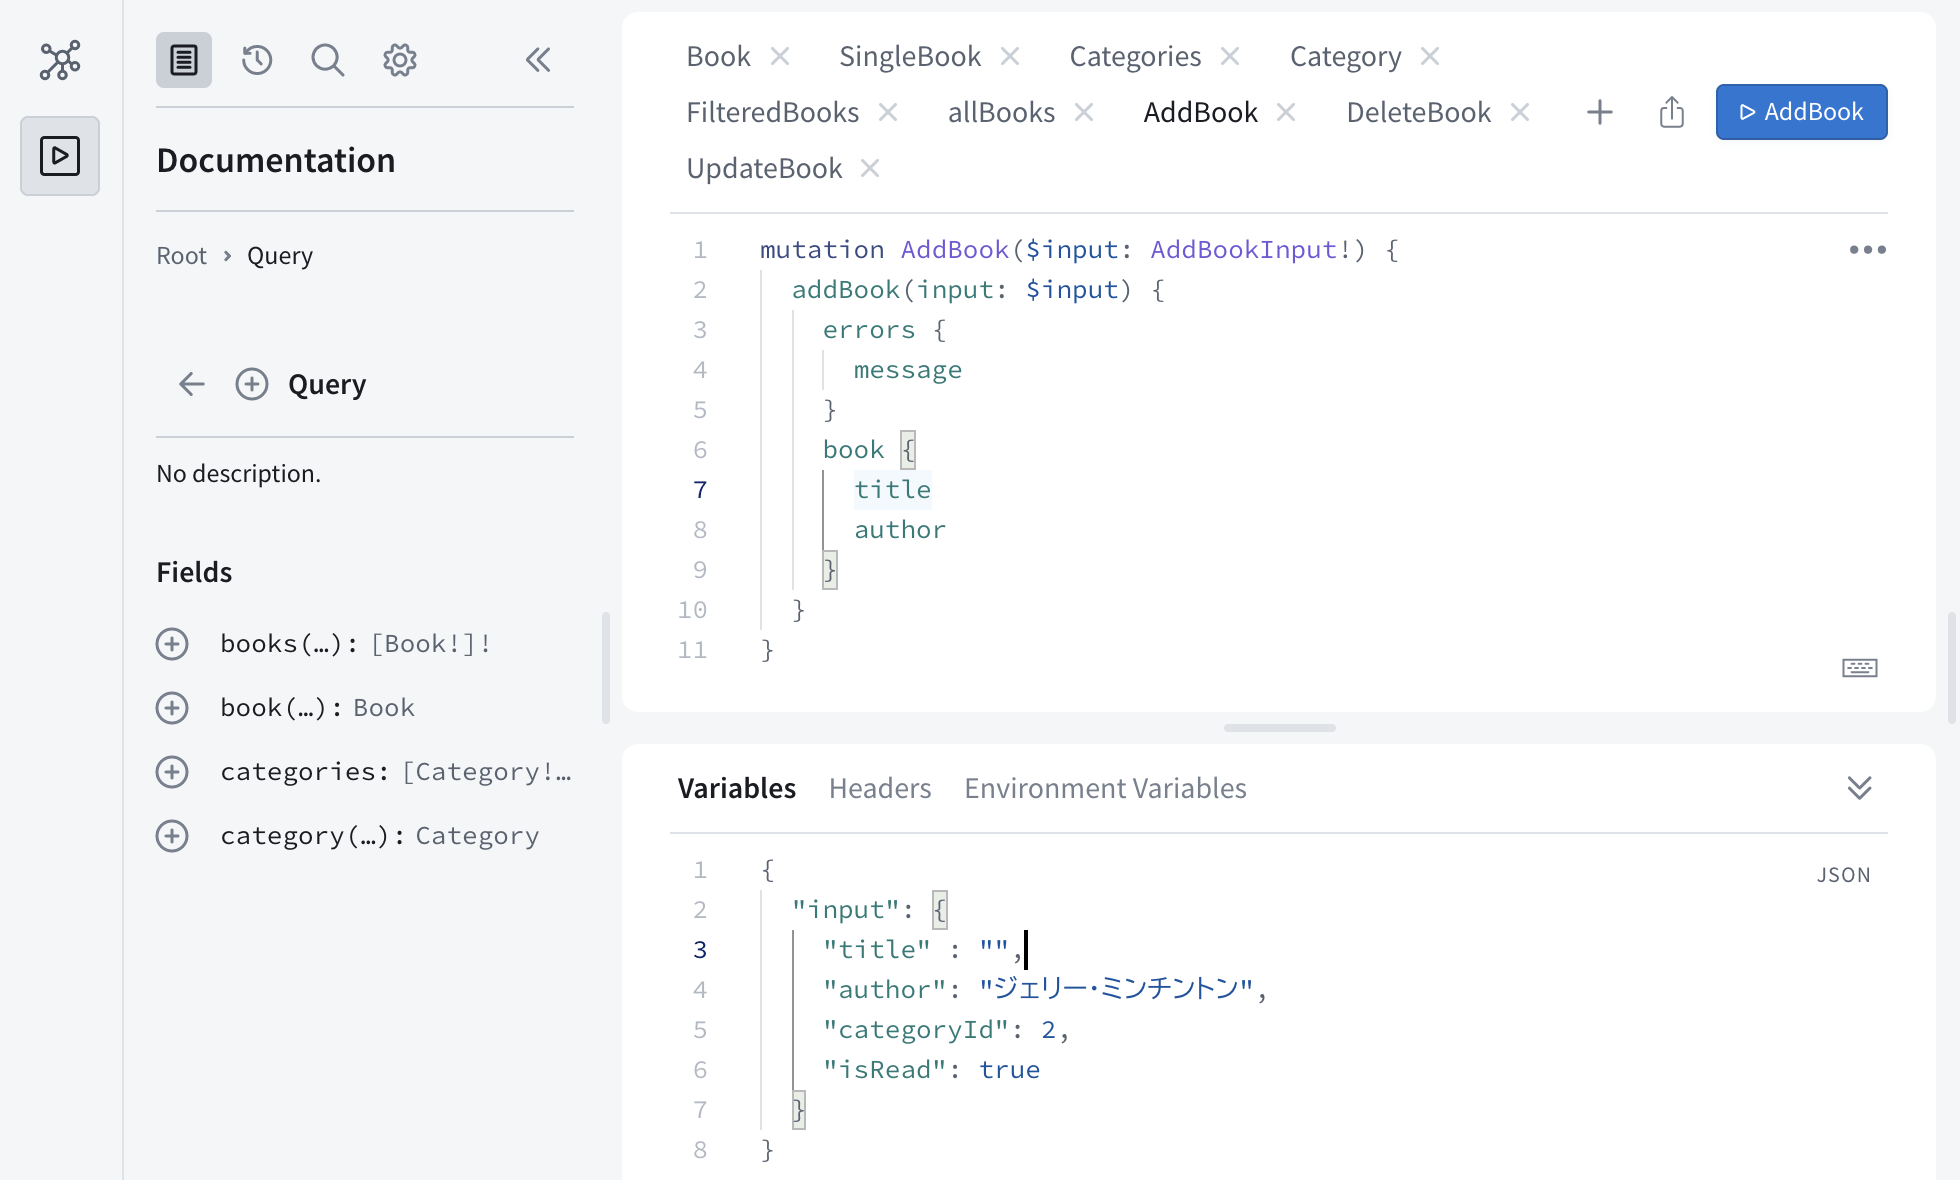The height and width of the screenshot is (1180, 1960).
Task: Open the Headers tab
Action: [880, 788]
